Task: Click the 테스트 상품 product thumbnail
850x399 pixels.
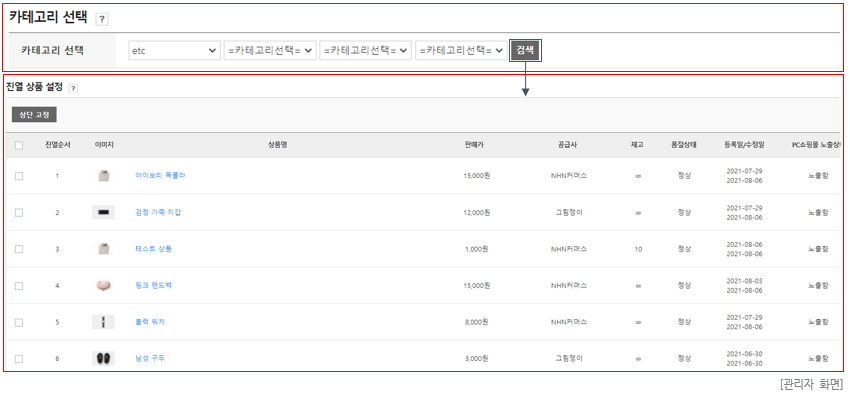Action: pyautogui.click(x=104, y=249)
